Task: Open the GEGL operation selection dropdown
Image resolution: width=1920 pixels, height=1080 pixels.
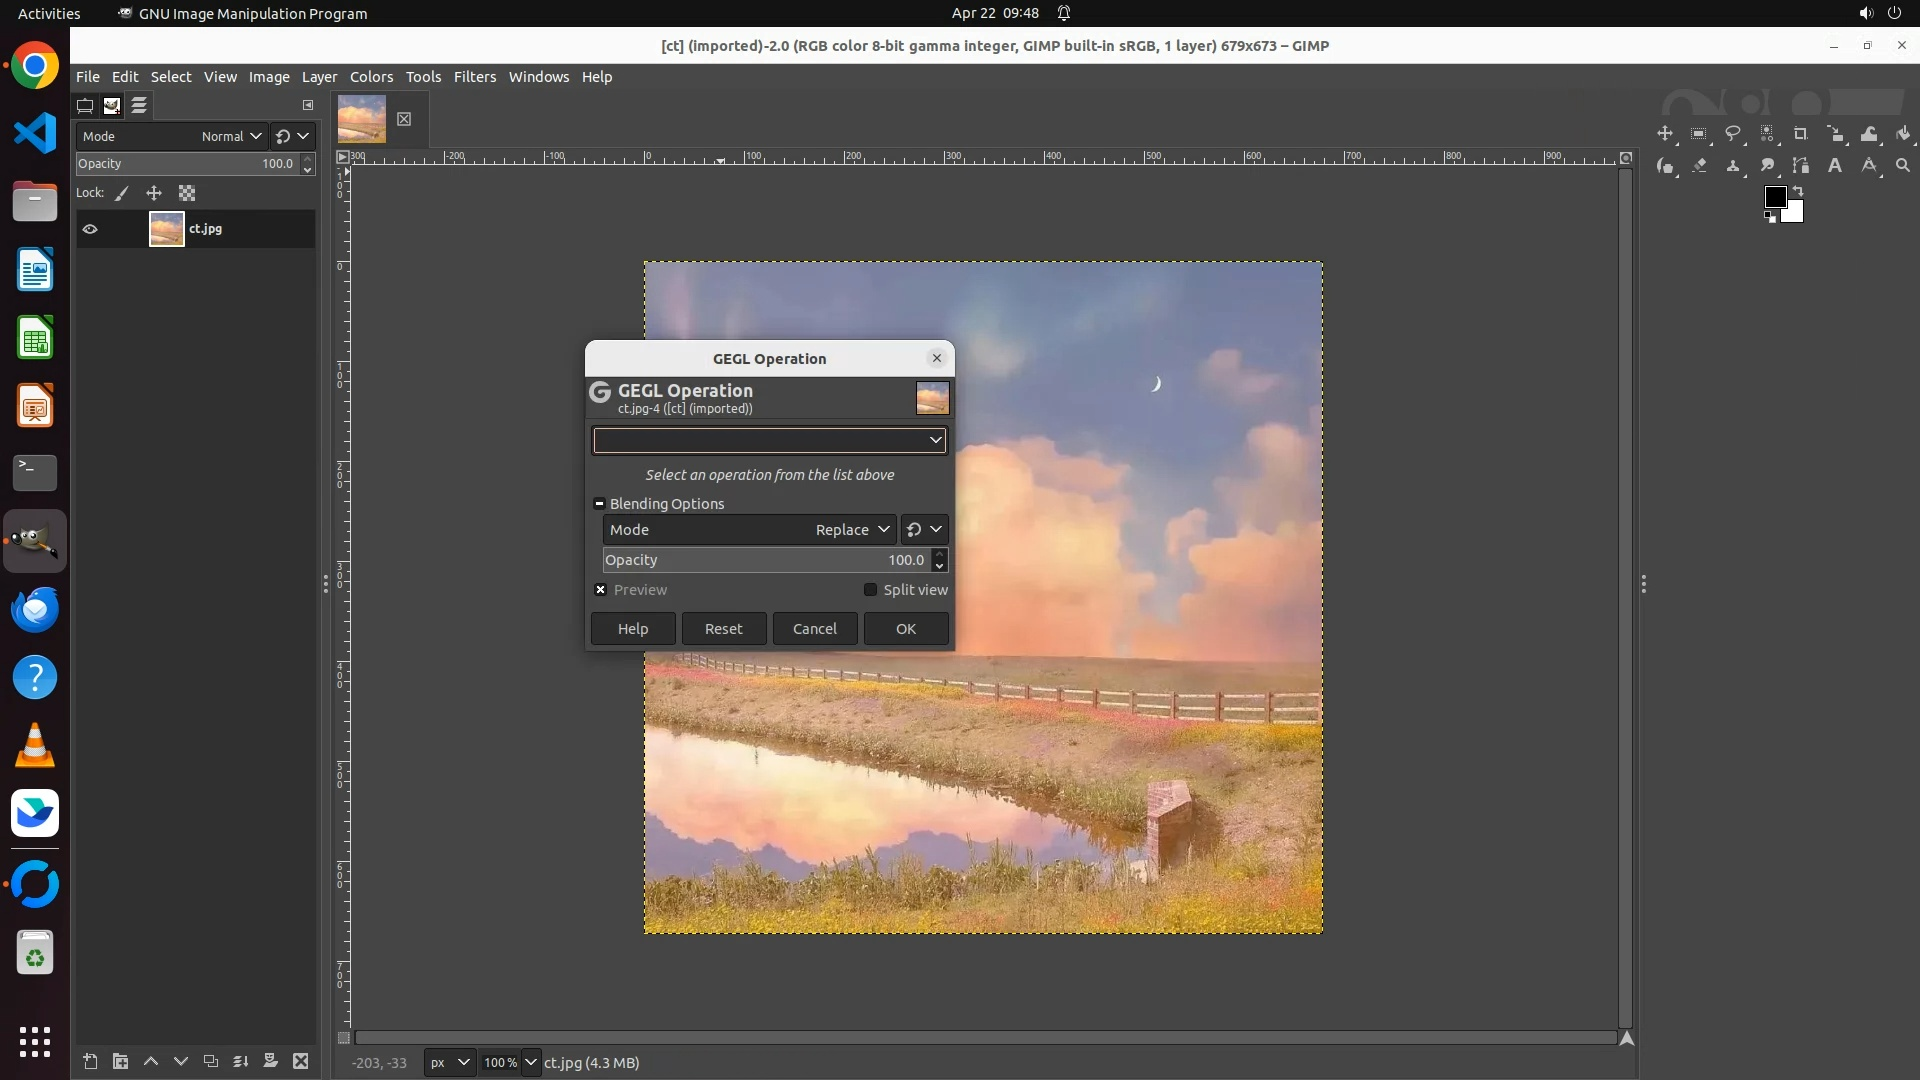Action: pyautogui.click(x=768, y=440)
